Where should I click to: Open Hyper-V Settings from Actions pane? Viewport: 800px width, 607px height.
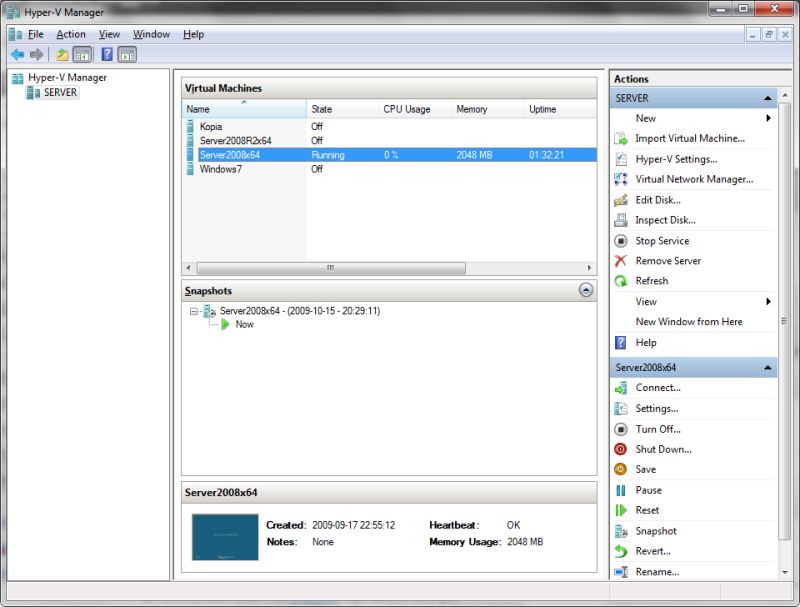[x=676, y=159]
